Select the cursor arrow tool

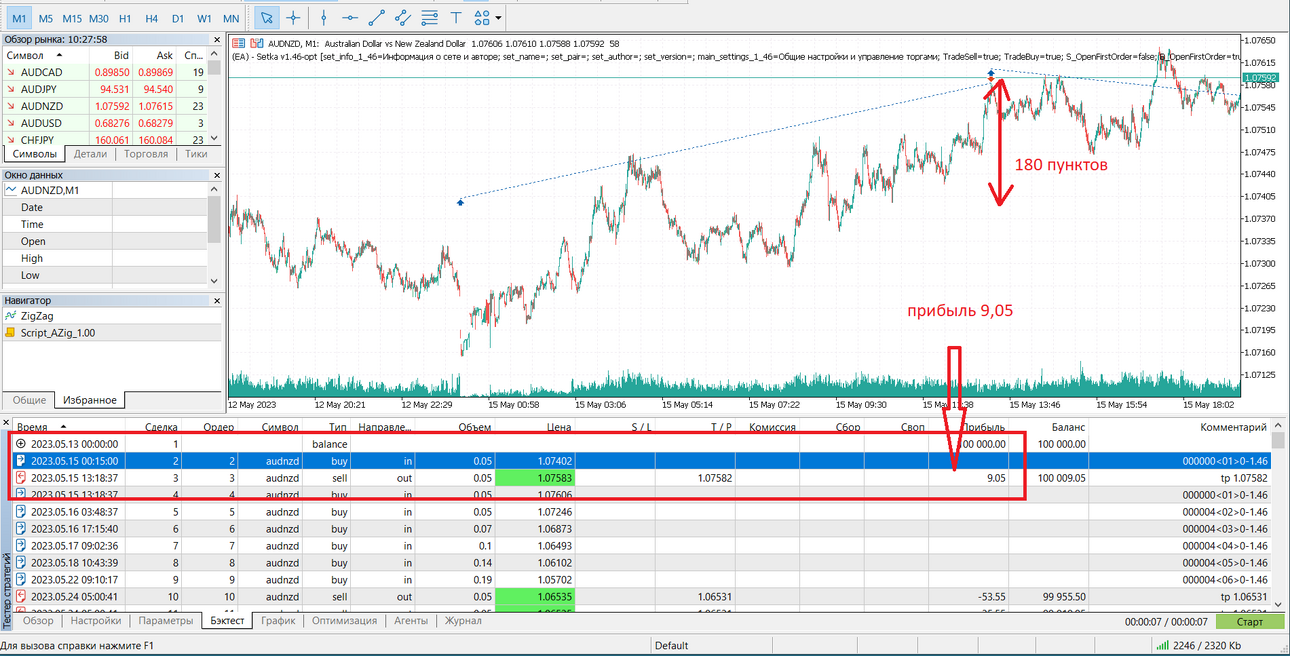click(266, 18)
